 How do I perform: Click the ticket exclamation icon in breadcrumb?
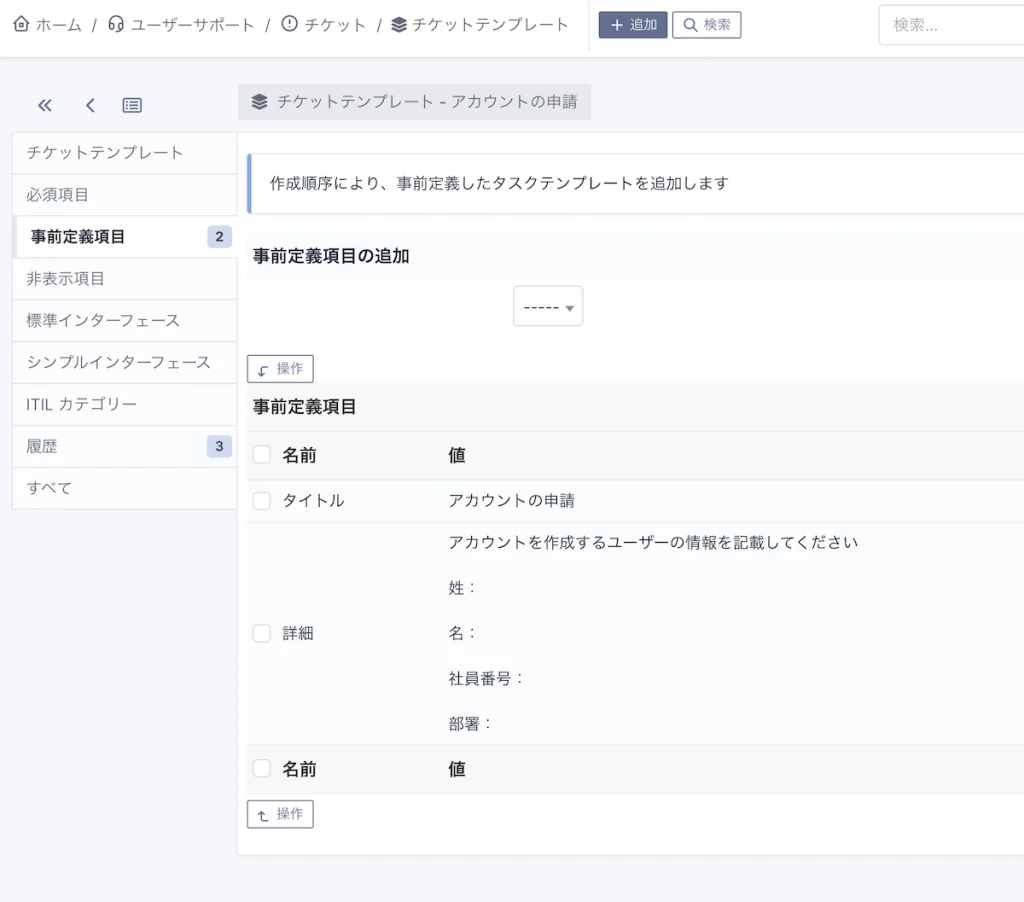(289, 24)
